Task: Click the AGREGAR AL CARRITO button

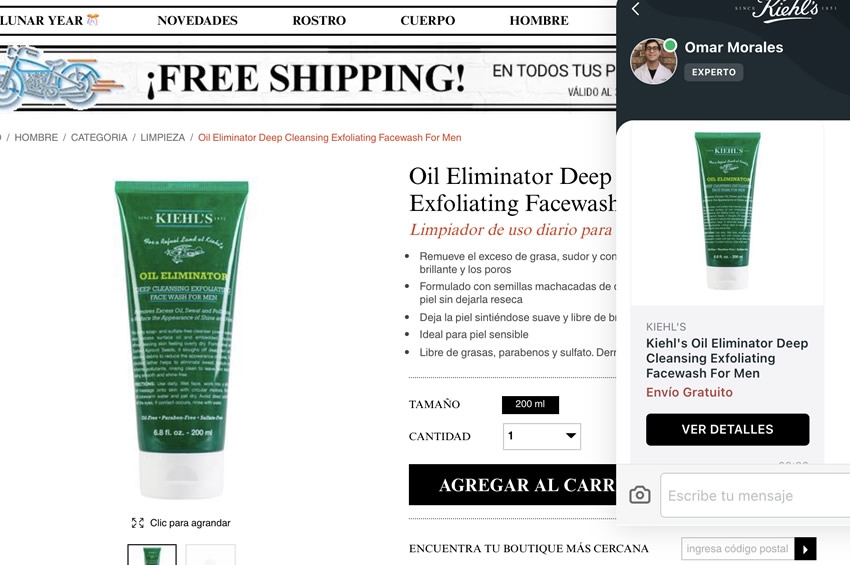Action: click(x=513, y=485)
